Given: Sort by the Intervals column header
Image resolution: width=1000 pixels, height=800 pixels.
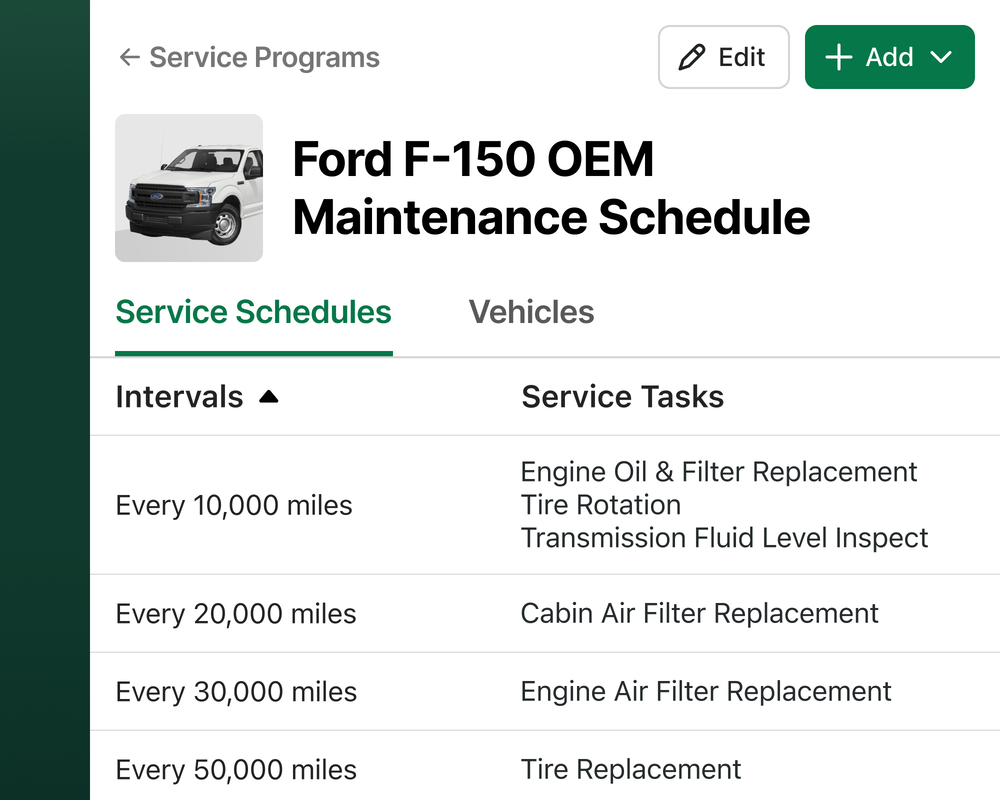Looking at the screenshot, I should pos(197,397).
